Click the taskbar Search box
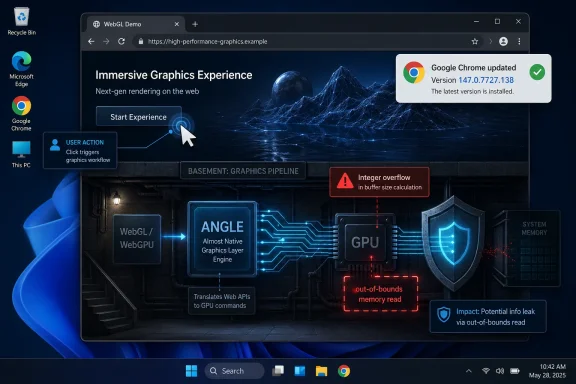 [x=234, y=371]
